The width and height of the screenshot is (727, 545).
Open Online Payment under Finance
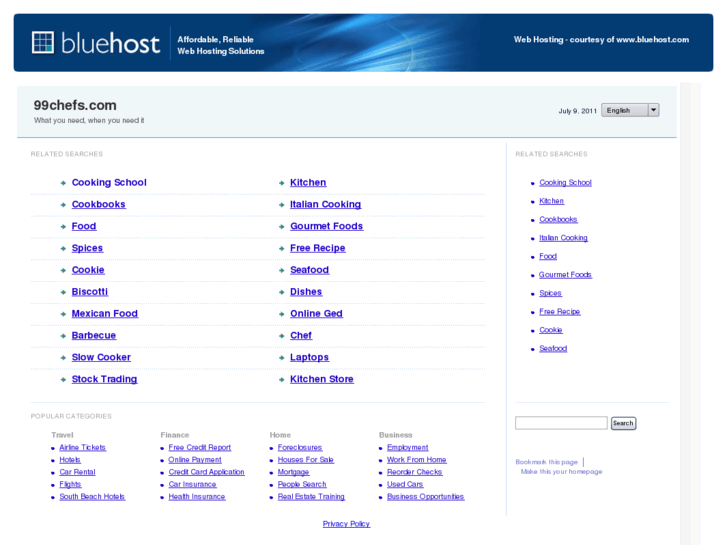195,460
